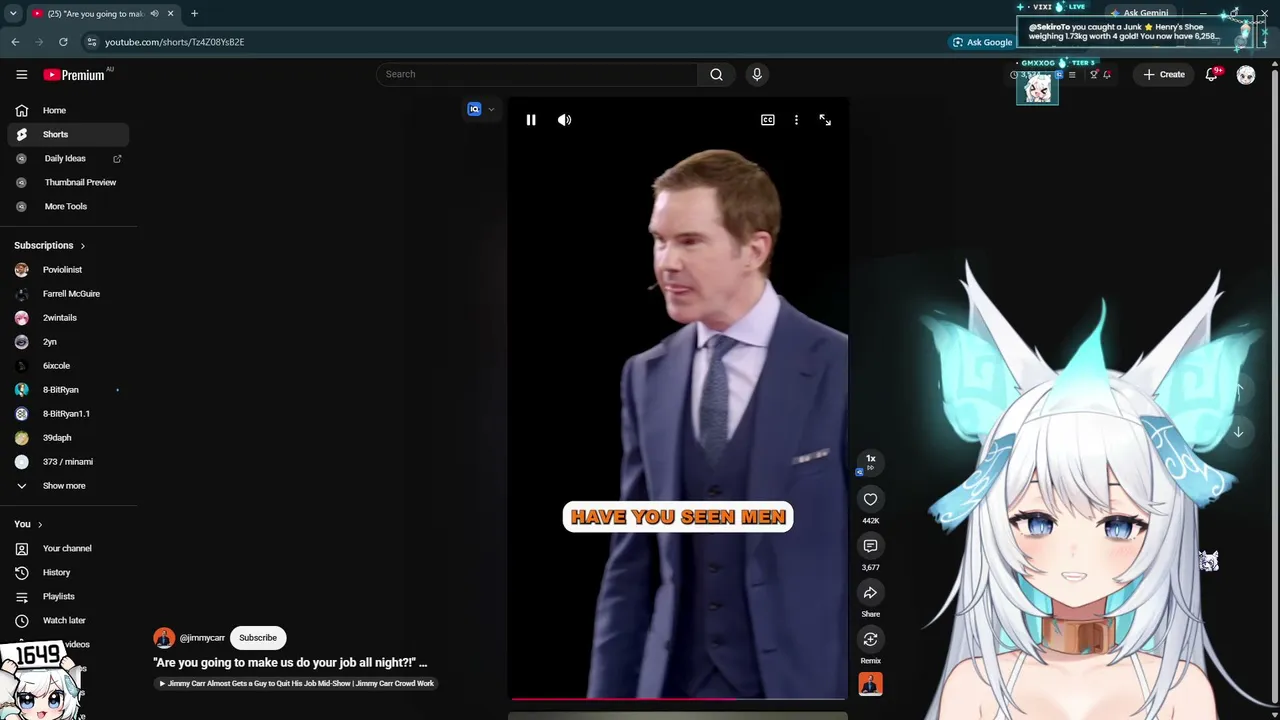Click the Ask Google lens button
Screen dimensions: 1280x720
(x=982, y=42)
